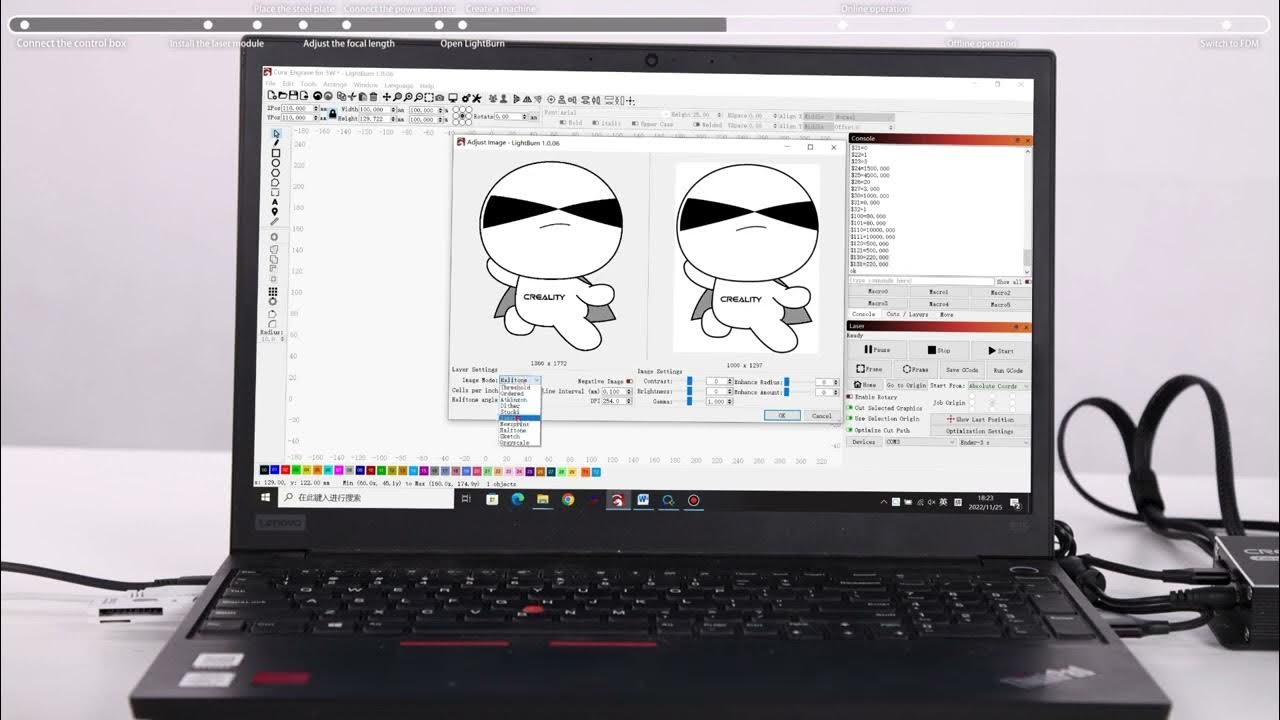Click the Save GCode button
1280x720 pixels.
[962, 370]
